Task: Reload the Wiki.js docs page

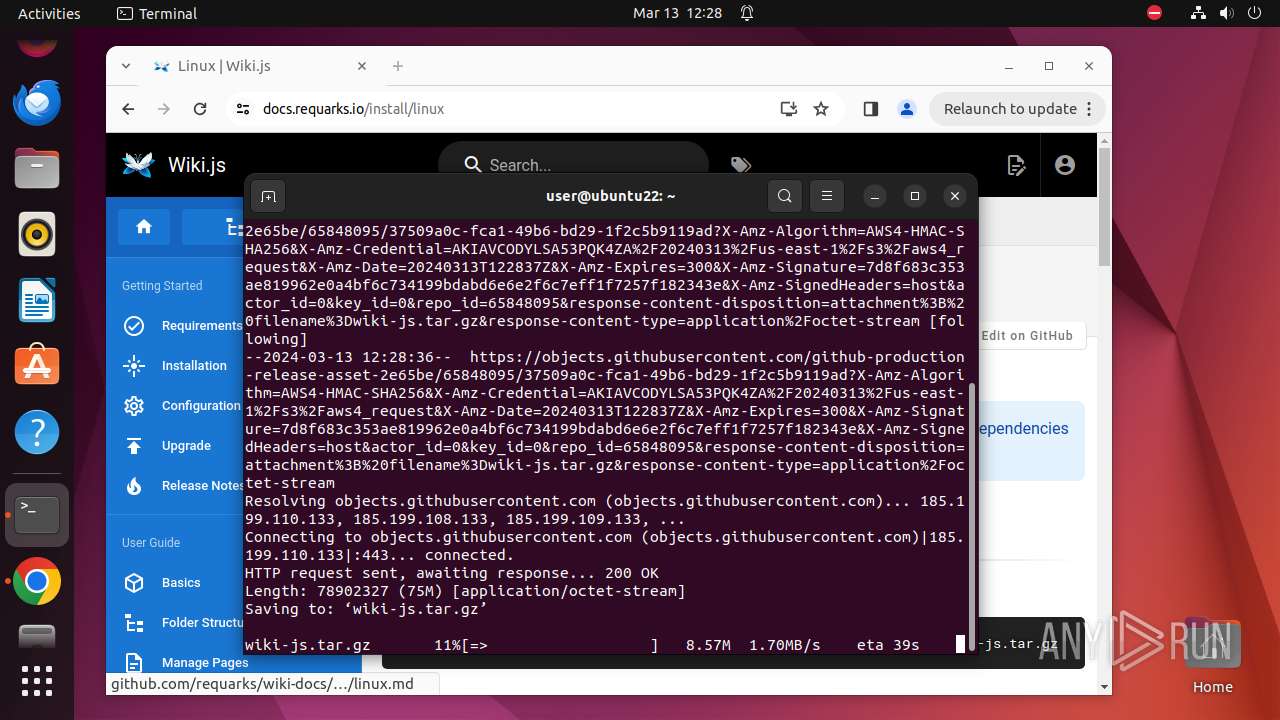Action: tap(200, 109)
